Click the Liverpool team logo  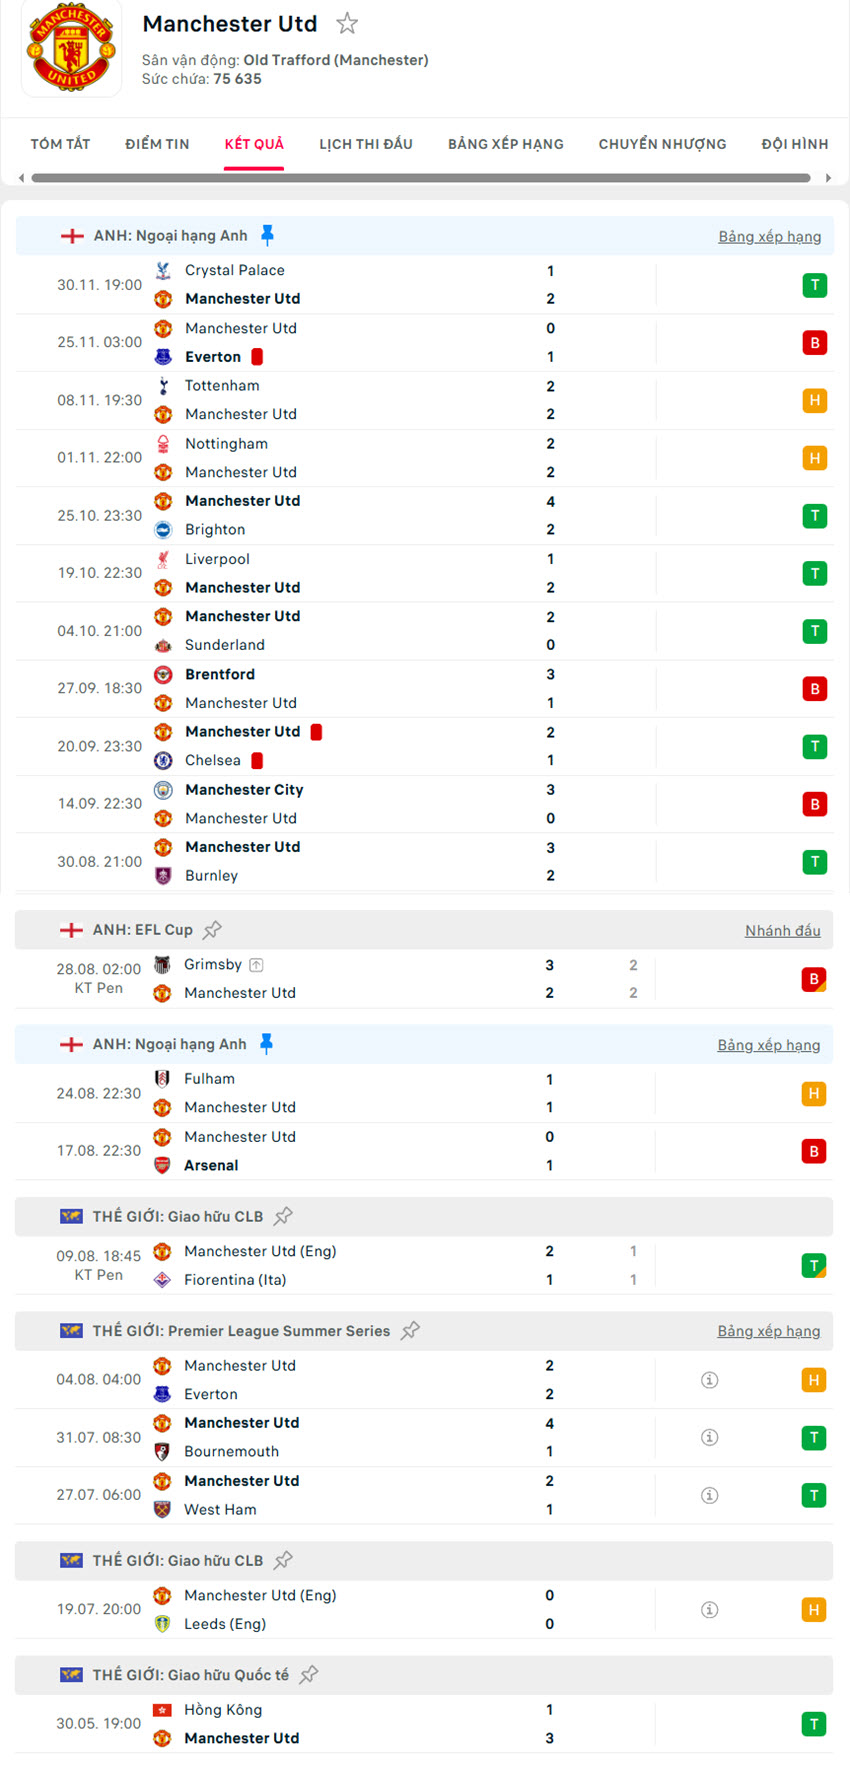coord(162,559)
